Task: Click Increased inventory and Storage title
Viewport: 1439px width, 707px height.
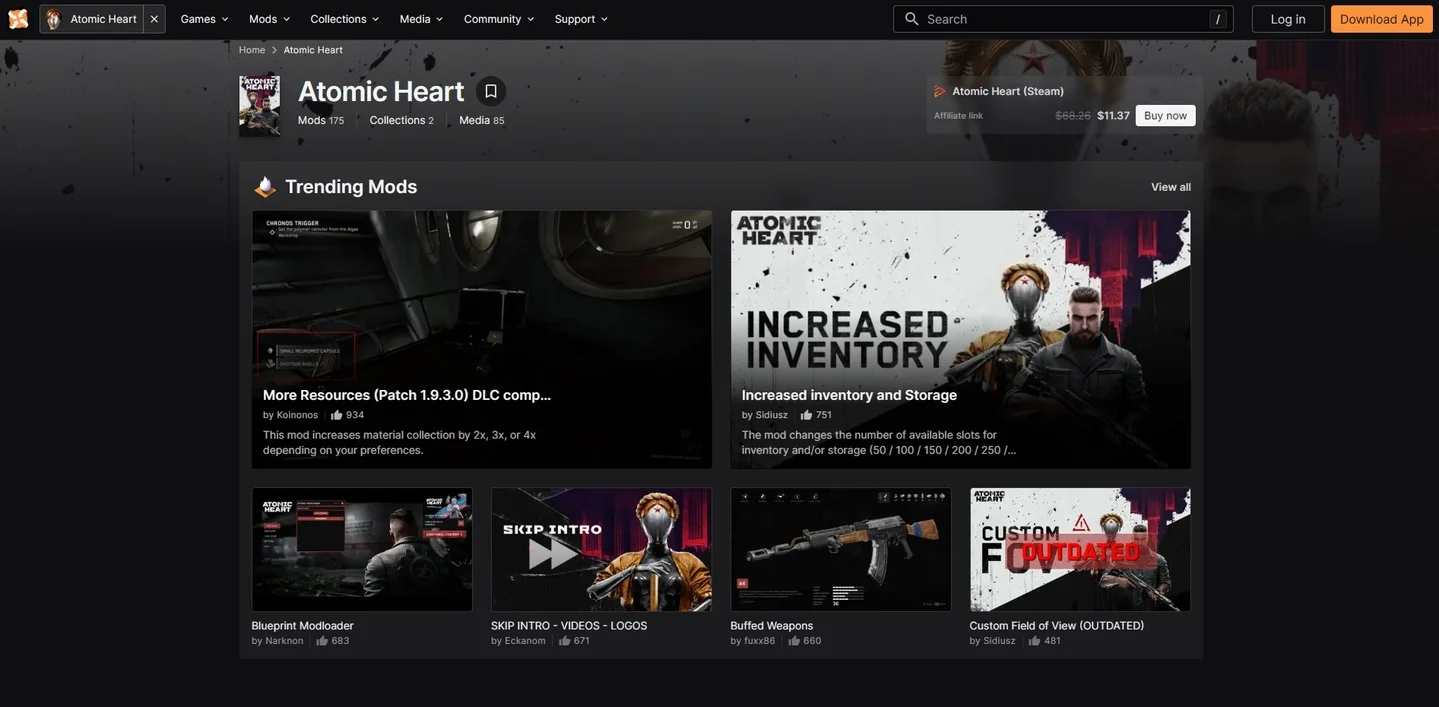Action: 849,395
